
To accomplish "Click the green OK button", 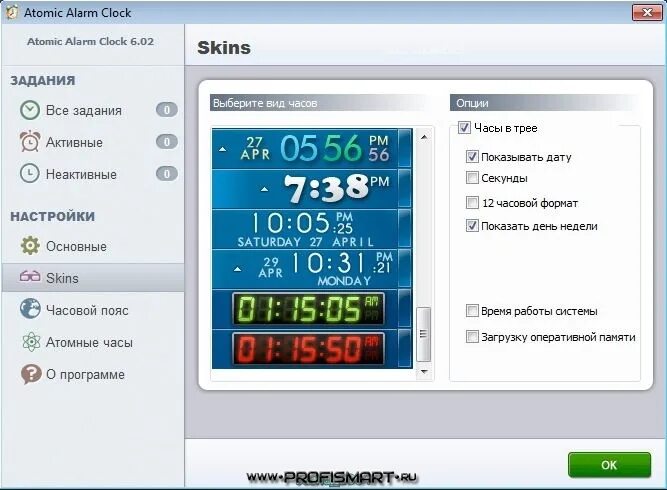I will click(x=609, y=464).
